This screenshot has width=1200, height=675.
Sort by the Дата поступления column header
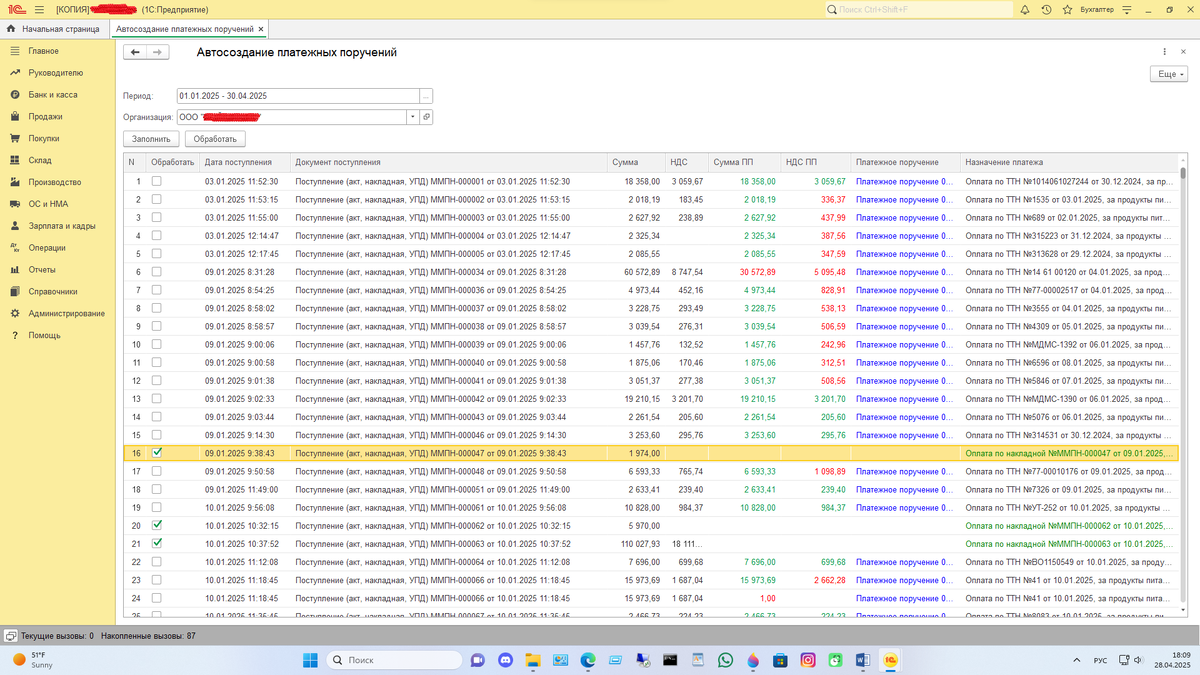tap(244, 161)
